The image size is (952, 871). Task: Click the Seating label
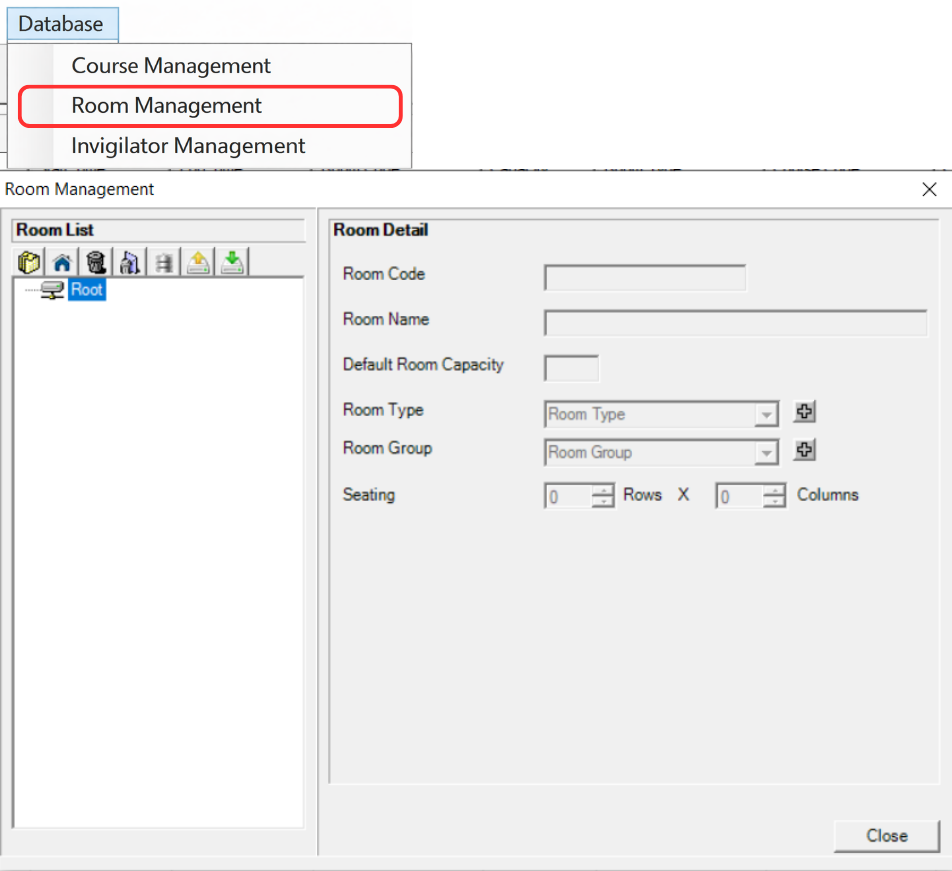point(369,495)
